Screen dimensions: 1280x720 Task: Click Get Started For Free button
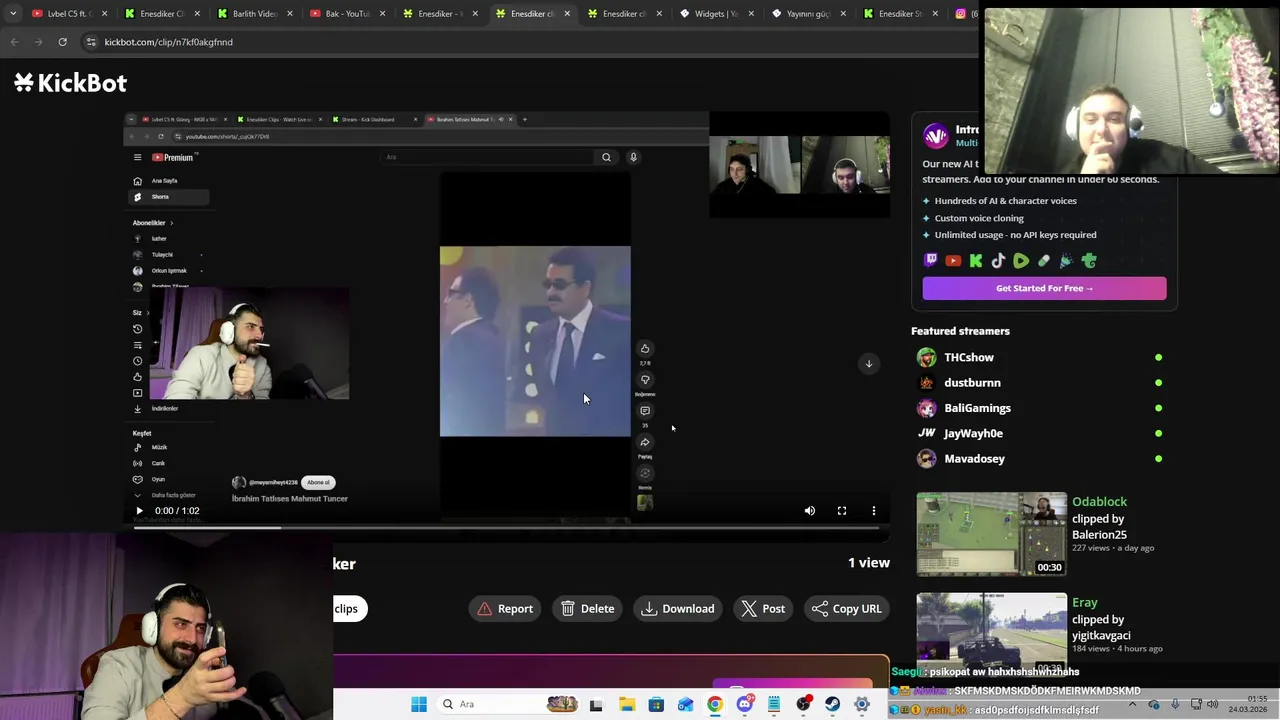(1044, 288)
